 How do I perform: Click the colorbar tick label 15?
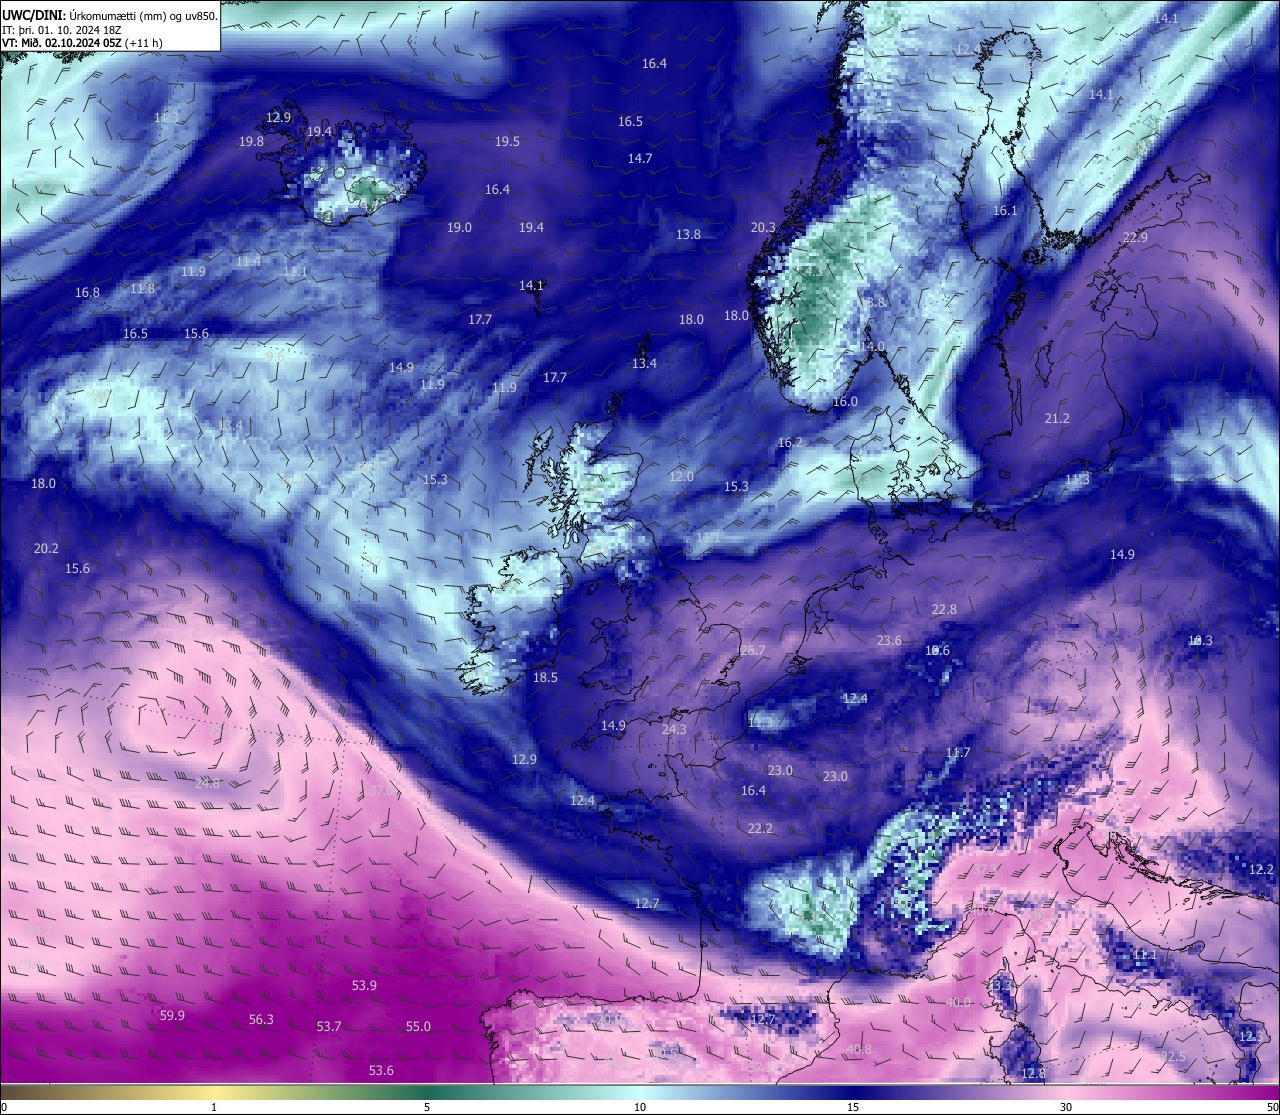853,1107
